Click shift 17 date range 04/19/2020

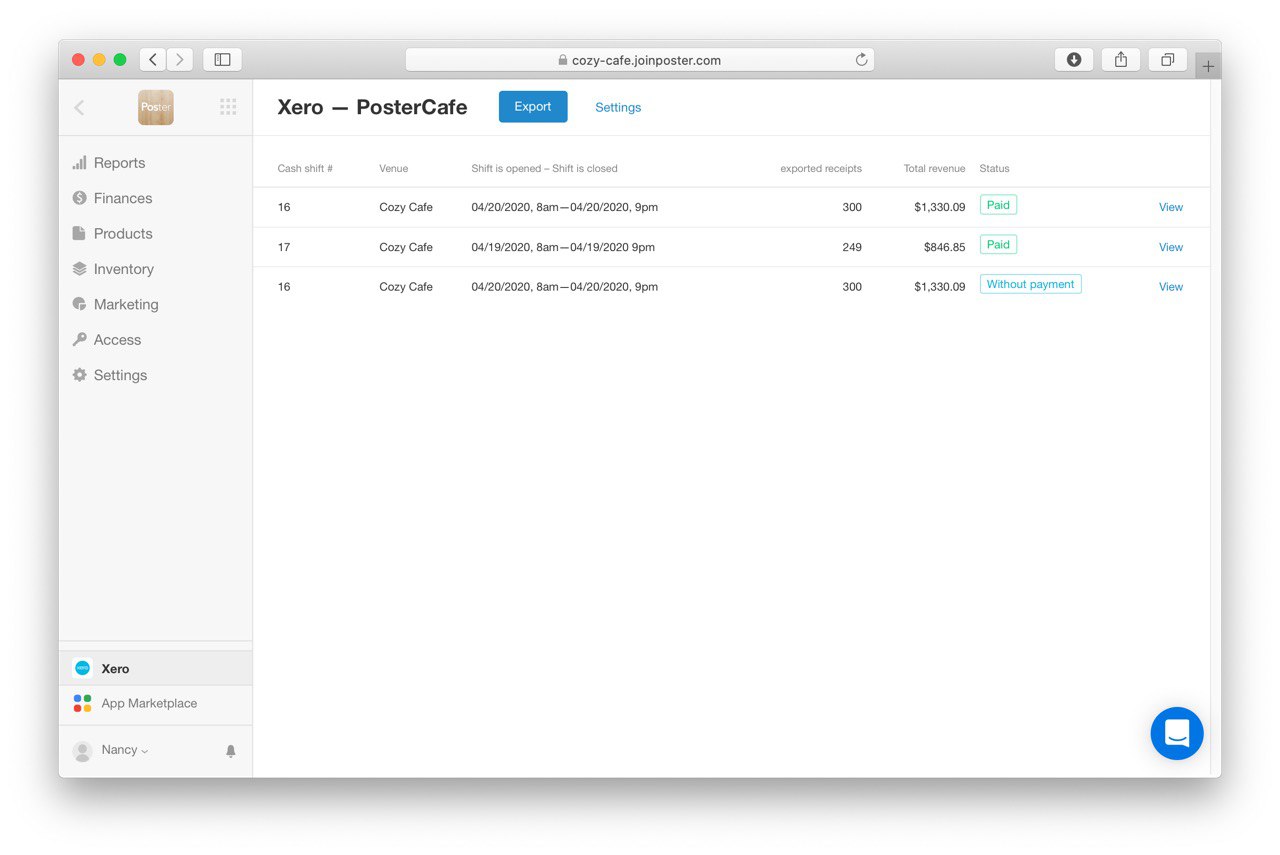tap(563, 247)
